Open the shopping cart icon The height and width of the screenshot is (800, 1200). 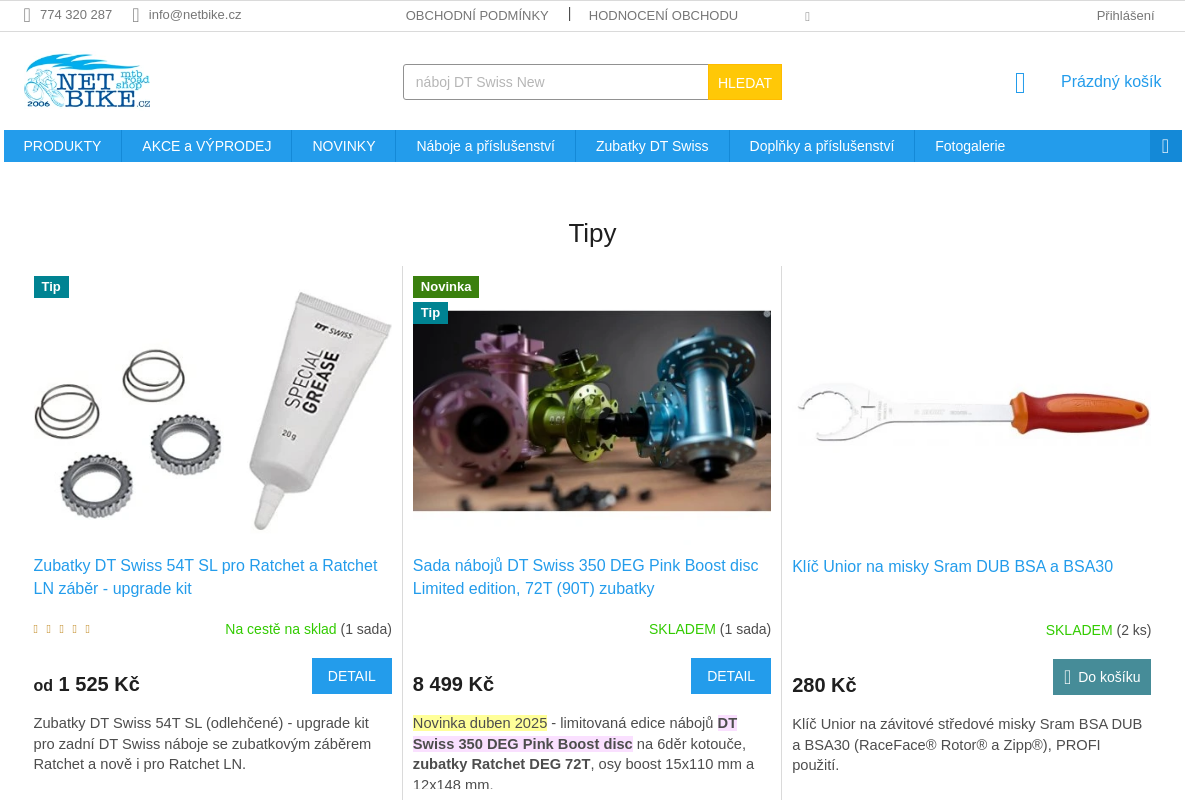click(1020, 83)
